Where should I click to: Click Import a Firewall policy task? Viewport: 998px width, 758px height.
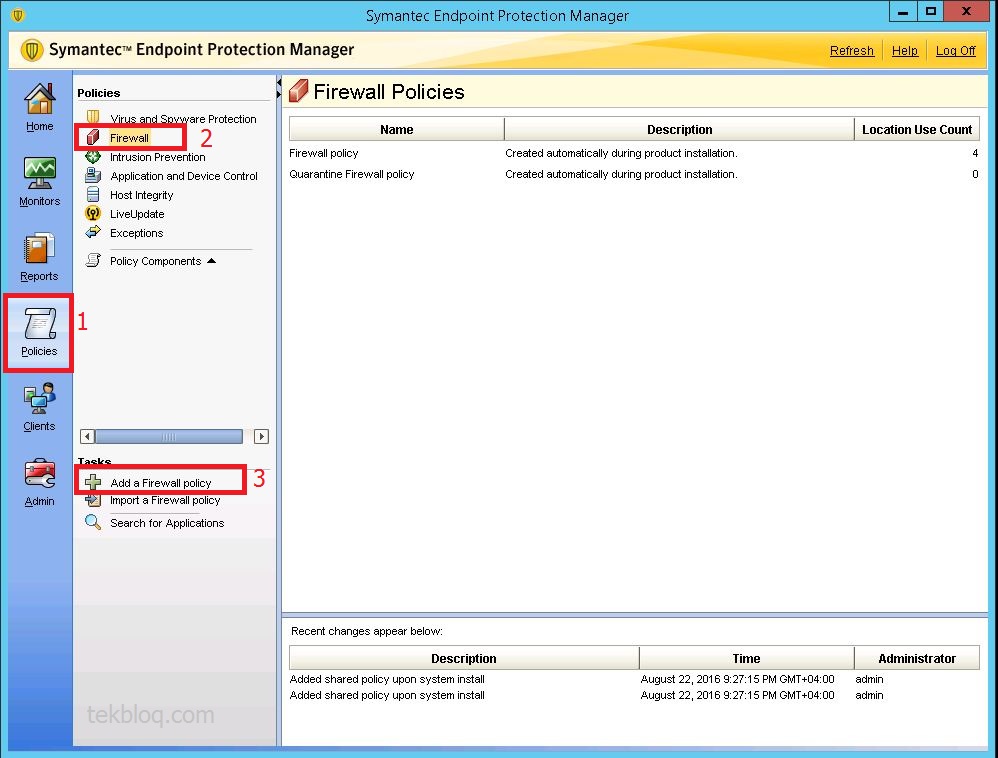tap(165, 500)
